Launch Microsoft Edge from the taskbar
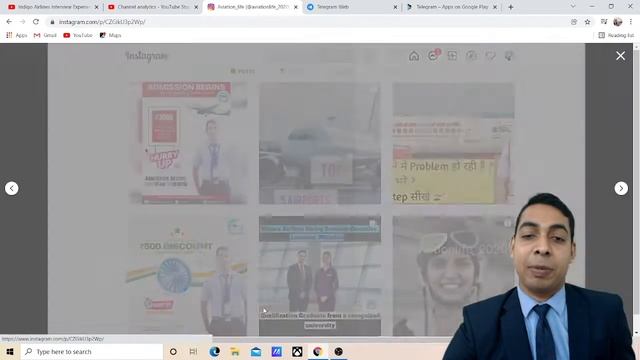The height and width of the screenshot is (360, 640). pyautogui.click(x=215, y=351)
